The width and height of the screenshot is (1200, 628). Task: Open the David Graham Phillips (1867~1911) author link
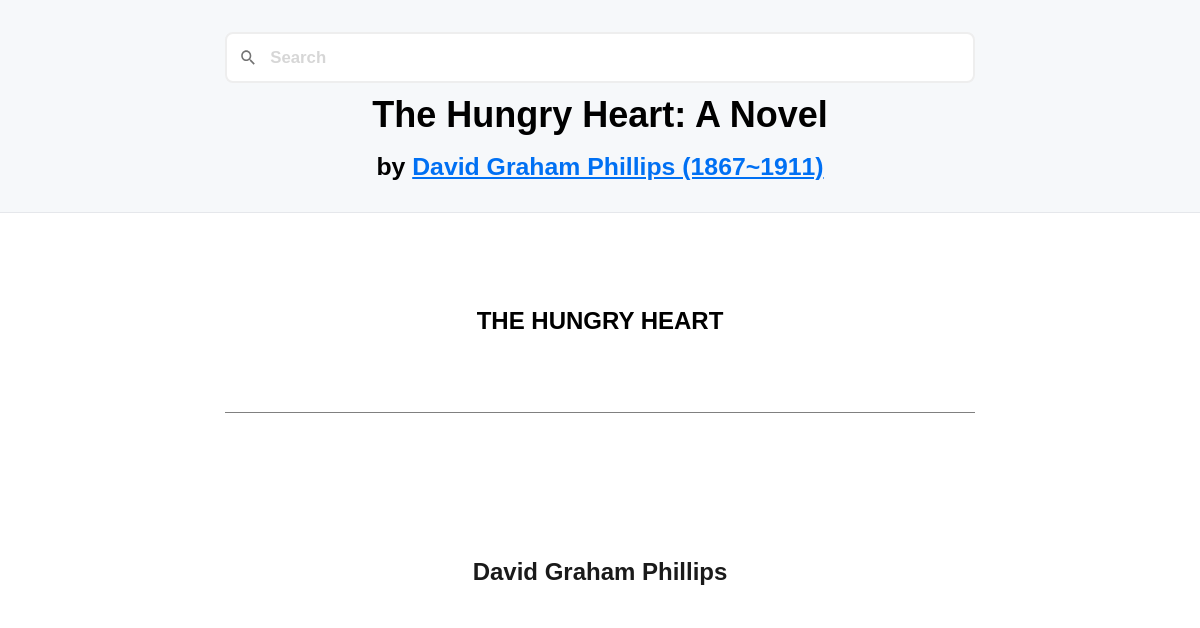tap(617, 167)
